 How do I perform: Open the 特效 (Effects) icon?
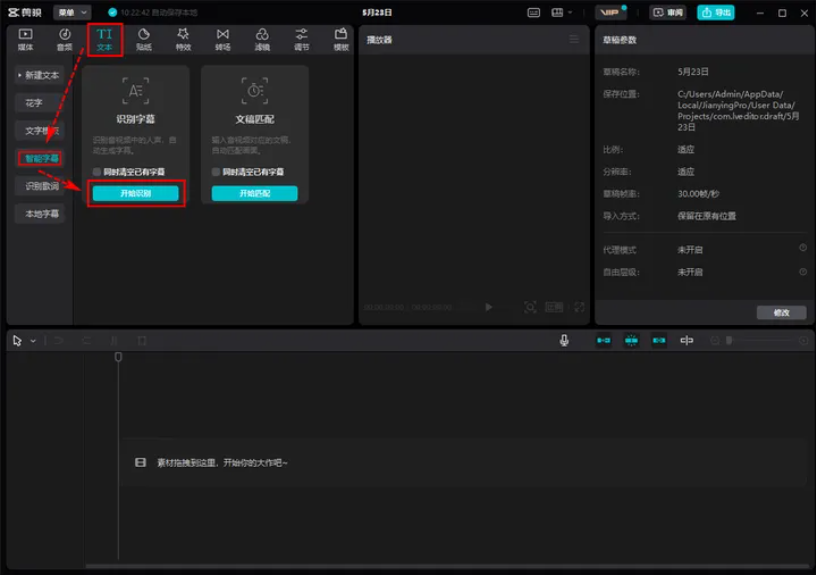tap(183, 39)
